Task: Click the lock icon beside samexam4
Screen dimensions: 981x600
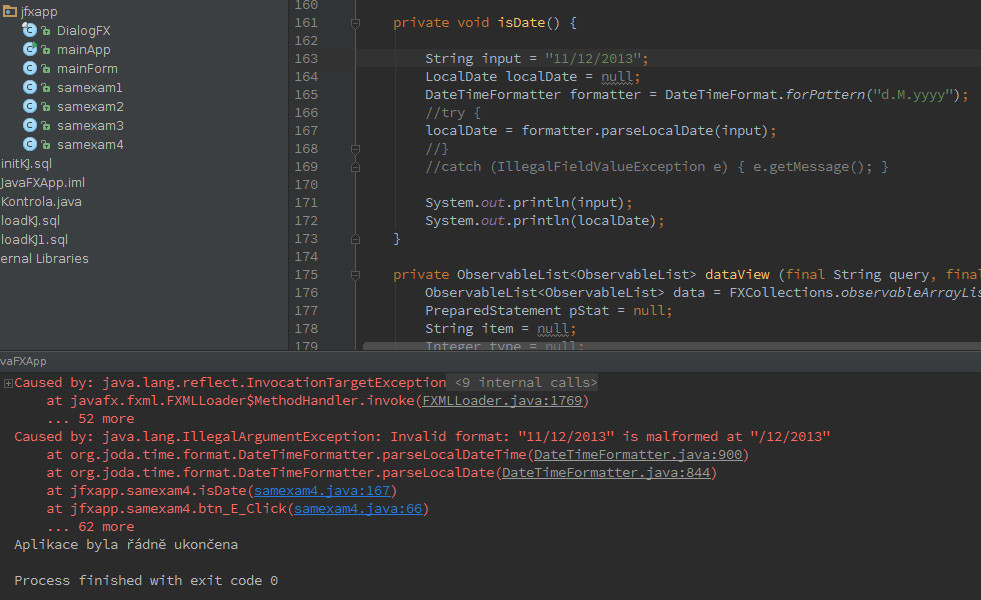Action: point(46,145)
